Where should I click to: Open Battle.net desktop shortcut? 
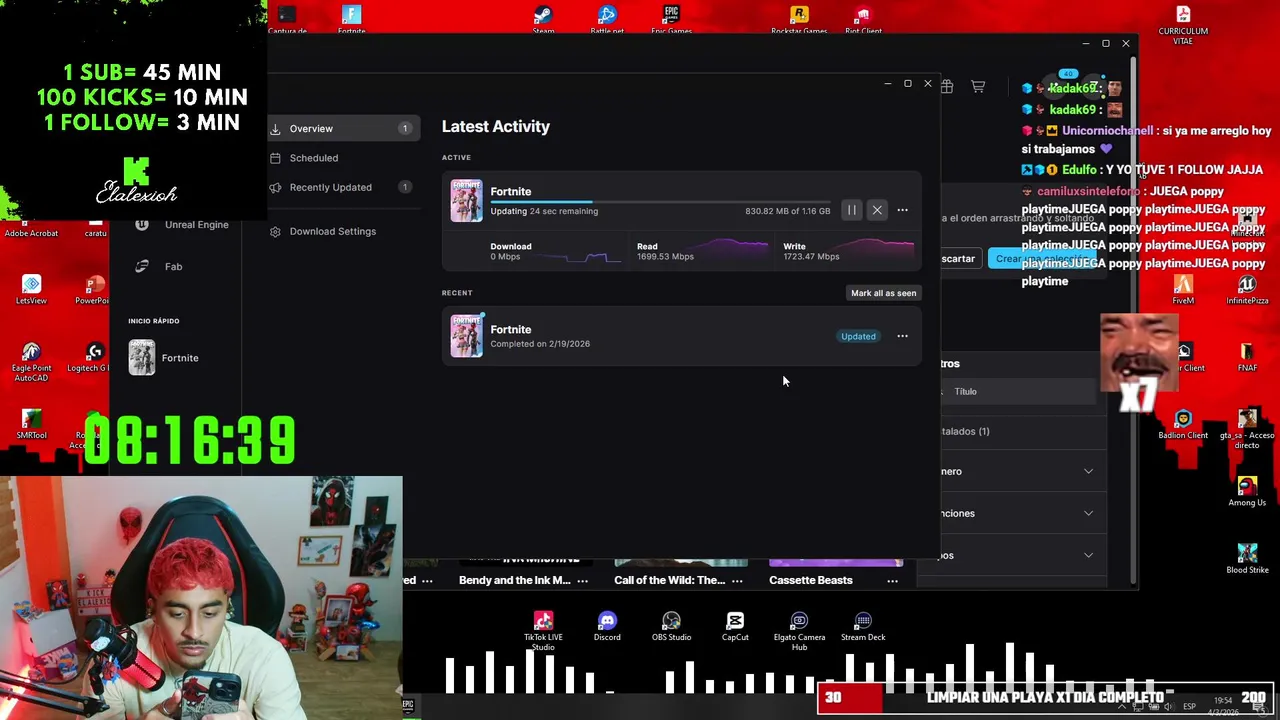click(607, 19)
